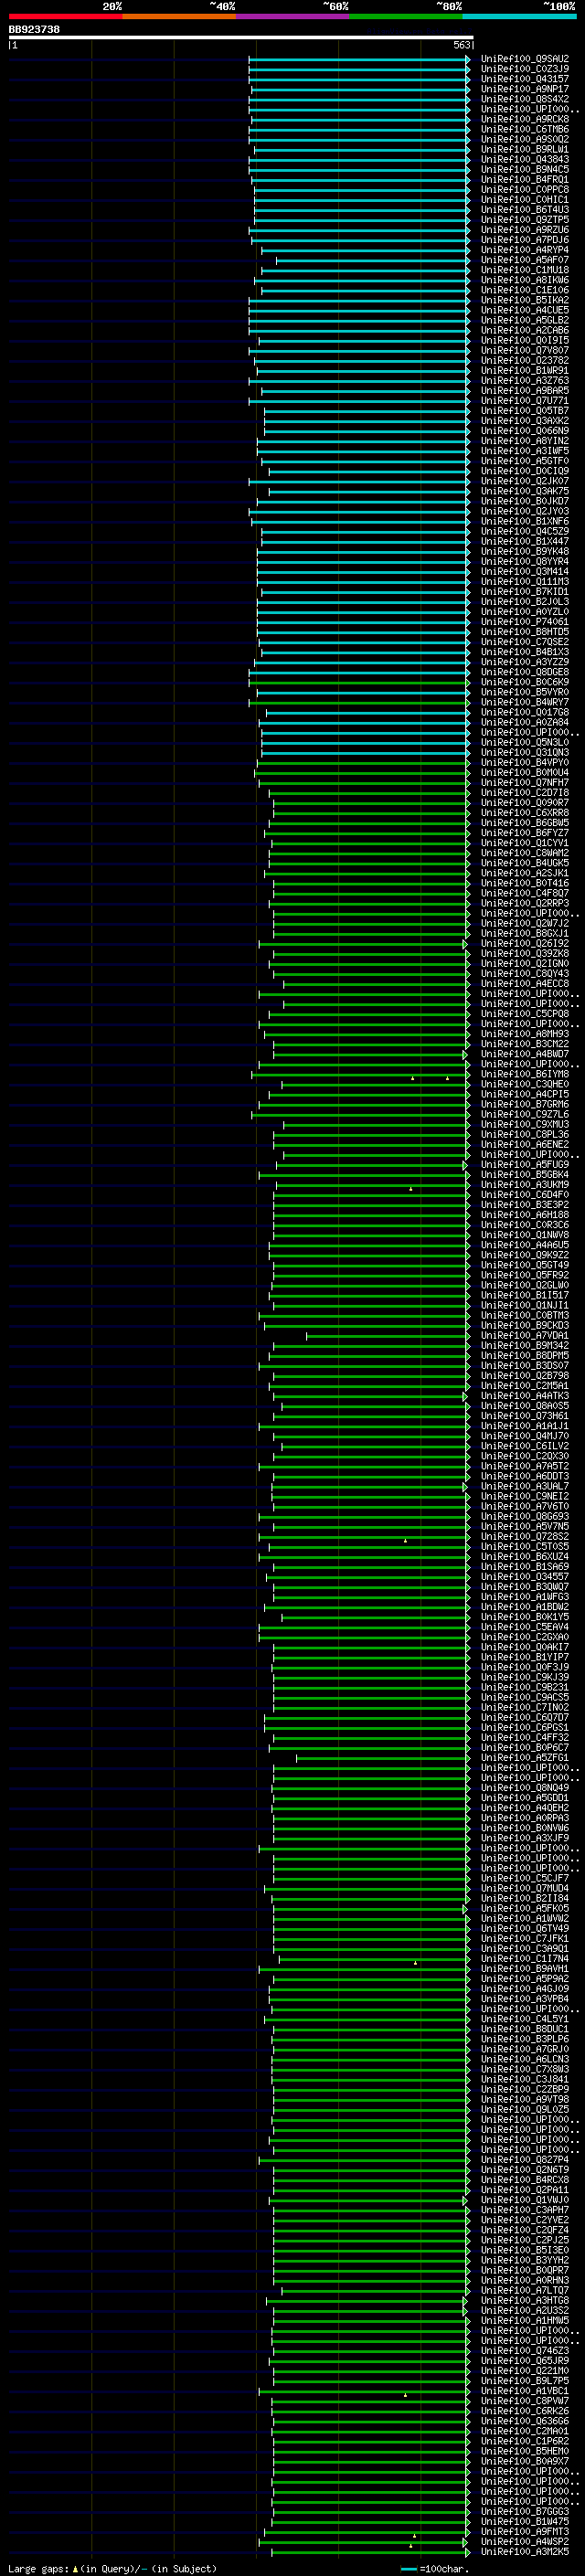Click hit label UniRef100_Q7V807
The image size is (585, 2576).
point(525,350)
